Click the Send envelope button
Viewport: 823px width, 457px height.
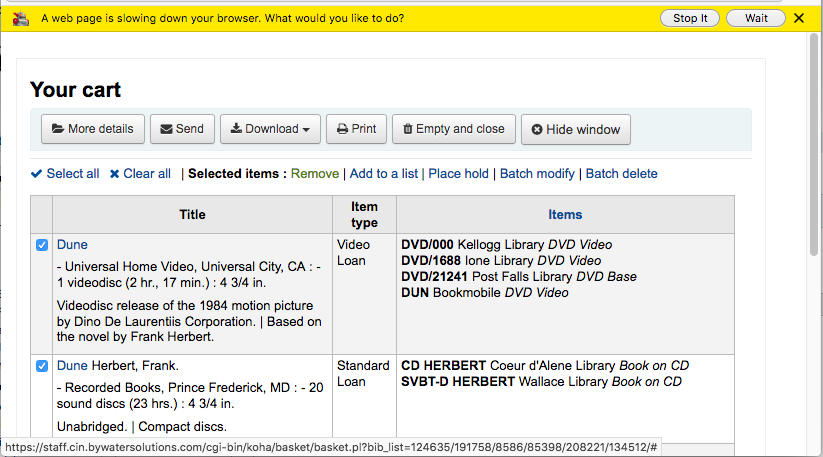(x=182, y=129)
